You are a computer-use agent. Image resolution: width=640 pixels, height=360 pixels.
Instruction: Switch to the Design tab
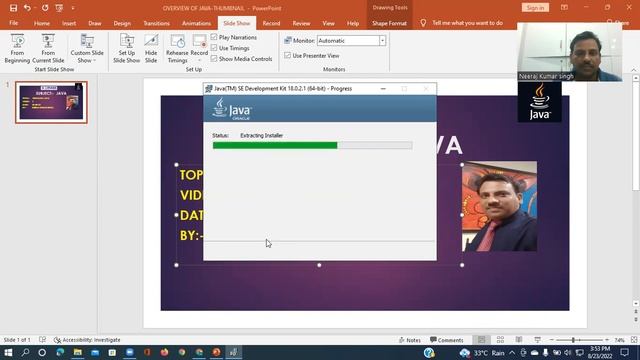click(122, 23)
